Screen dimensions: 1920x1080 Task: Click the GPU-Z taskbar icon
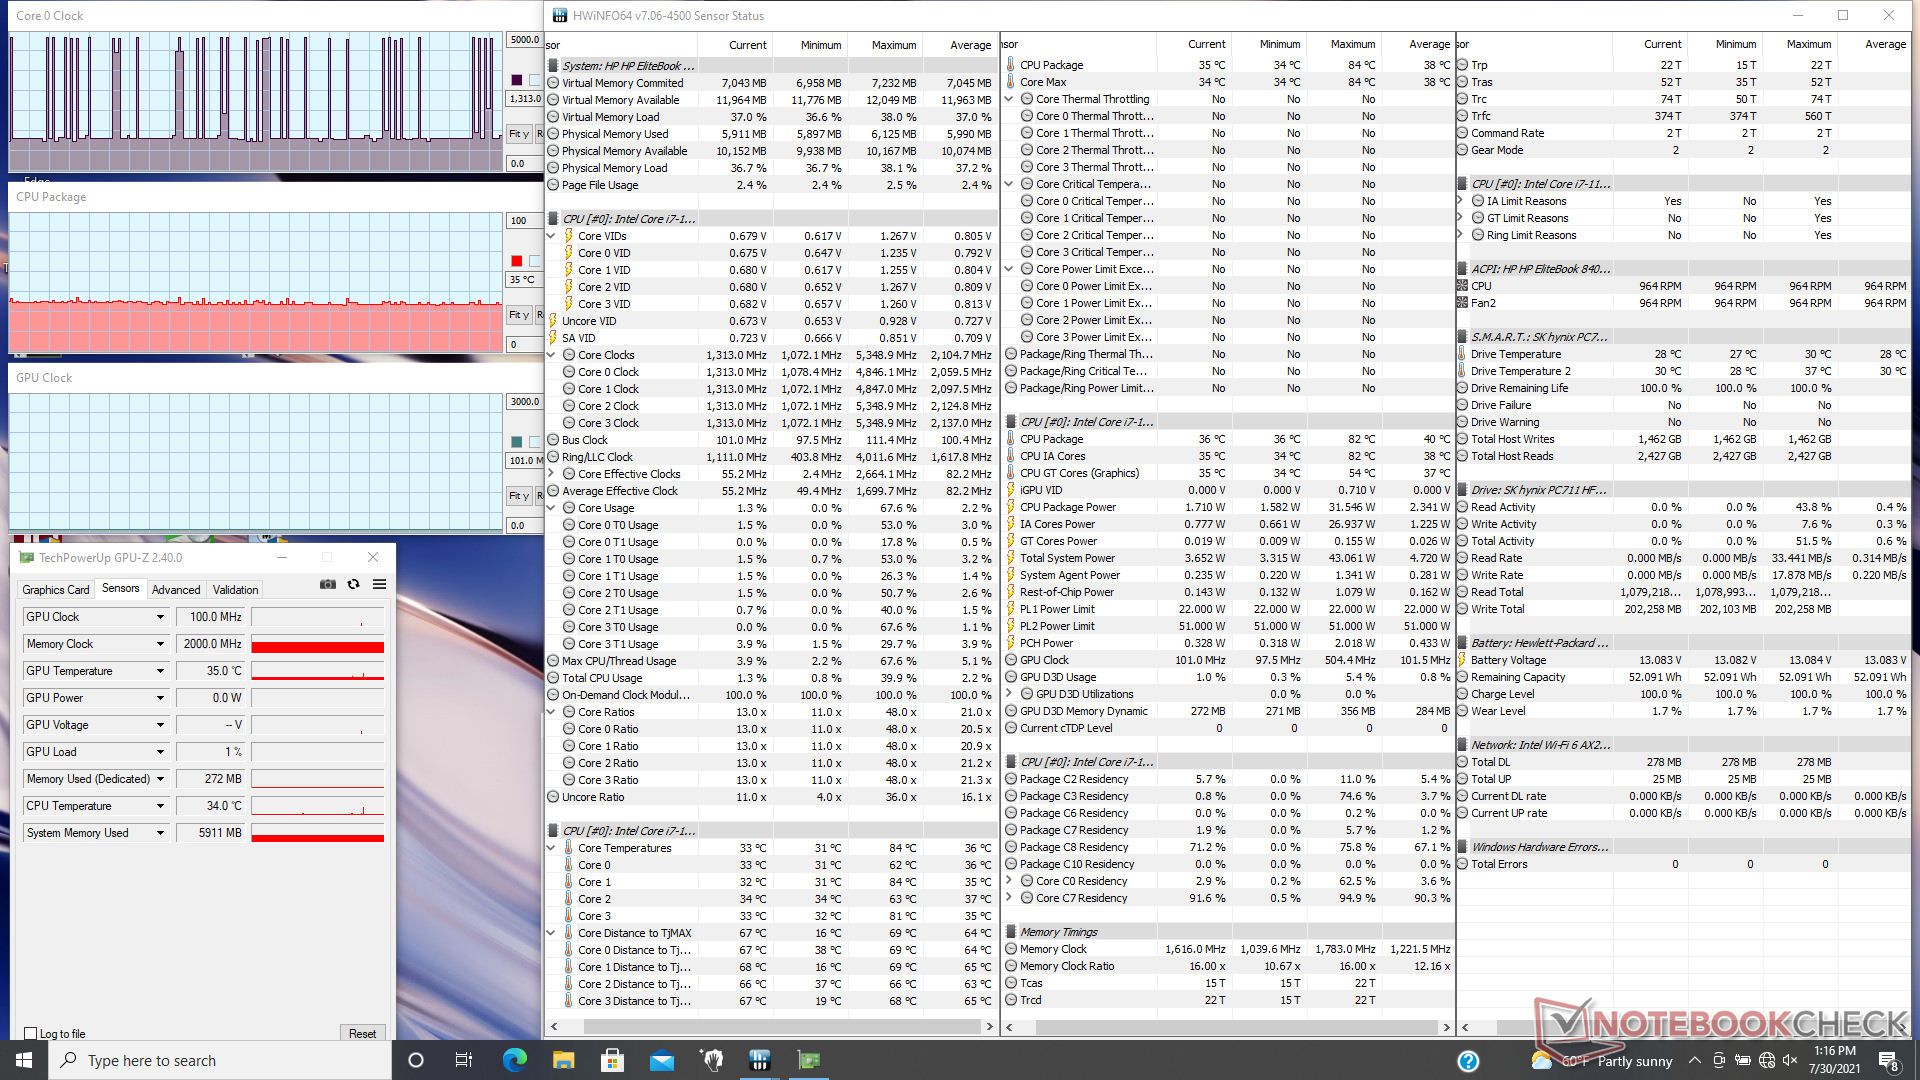(809, 1060)
